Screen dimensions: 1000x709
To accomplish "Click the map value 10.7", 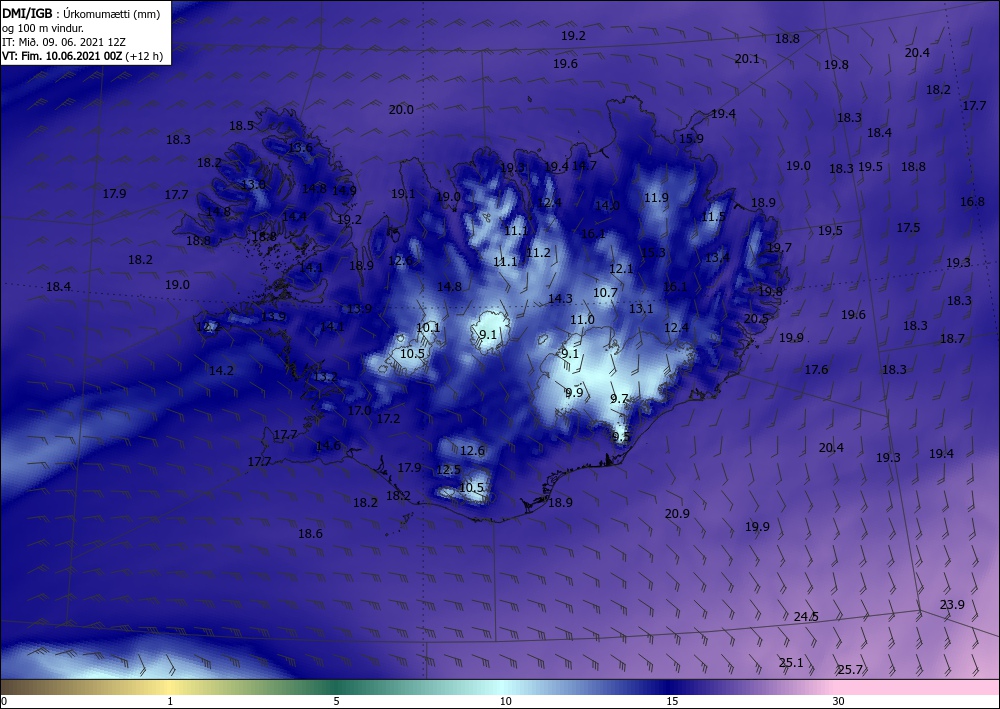I will [x=606, y=293].
